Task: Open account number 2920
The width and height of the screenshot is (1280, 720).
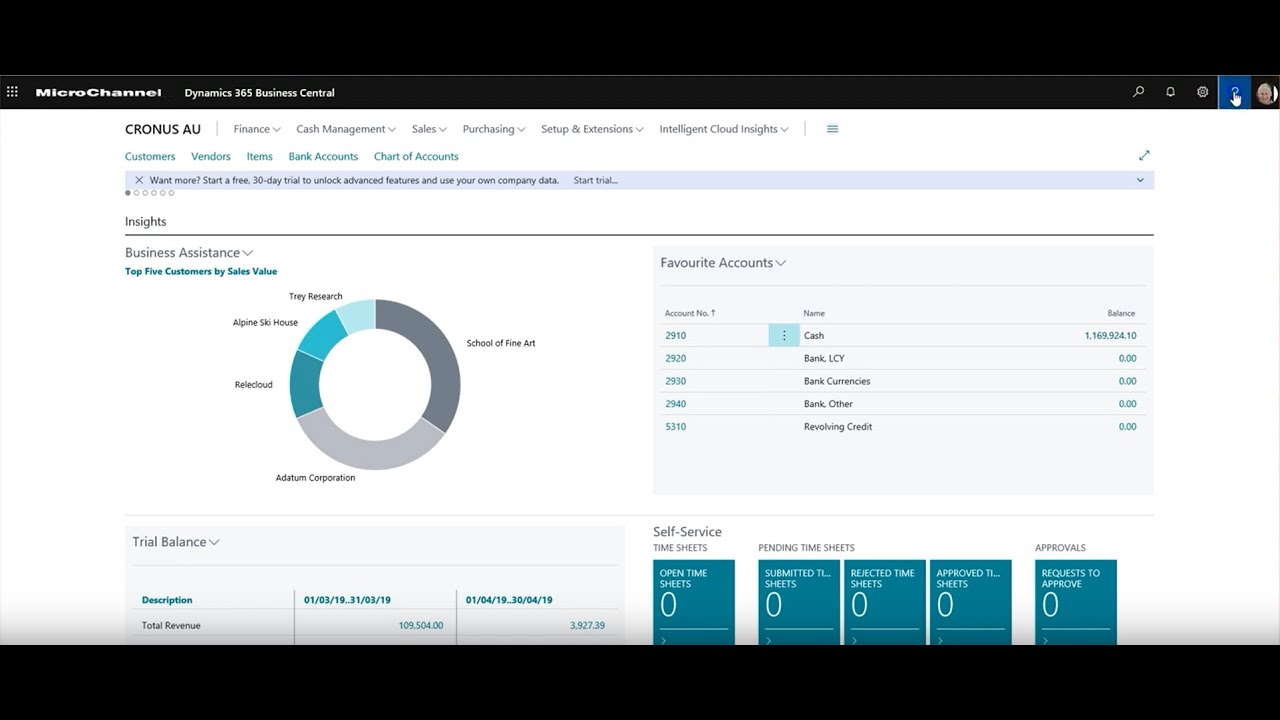Action: (676, 358)
